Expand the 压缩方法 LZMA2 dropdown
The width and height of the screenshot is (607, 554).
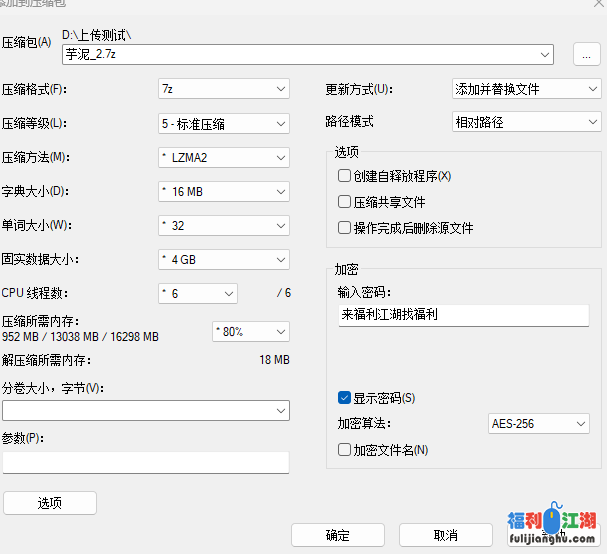point(280,158)
